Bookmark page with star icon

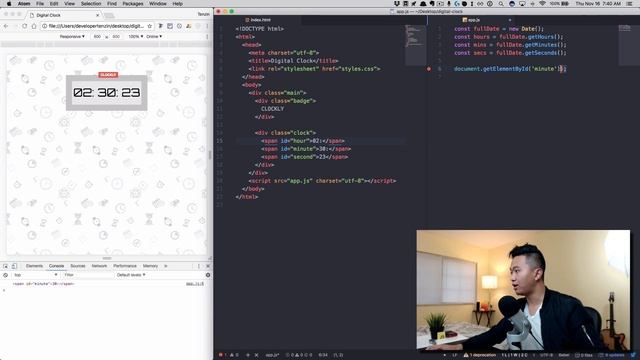(x=149, y=26)
